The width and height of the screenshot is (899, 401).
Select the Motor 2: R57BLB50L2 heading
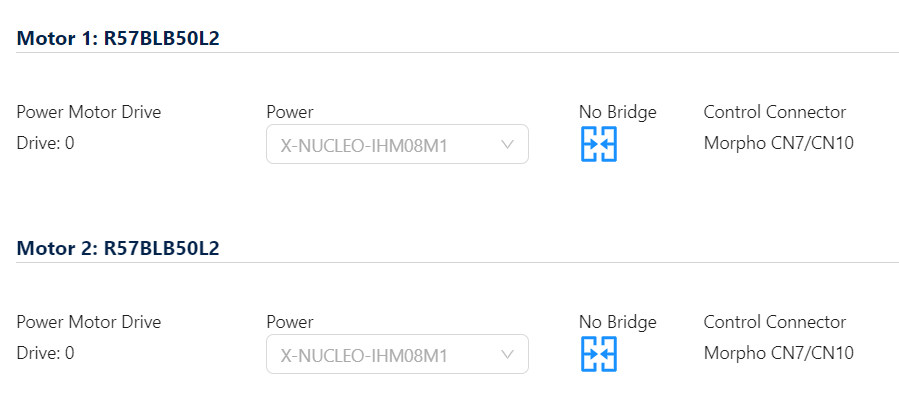click(x=118, y=248)
